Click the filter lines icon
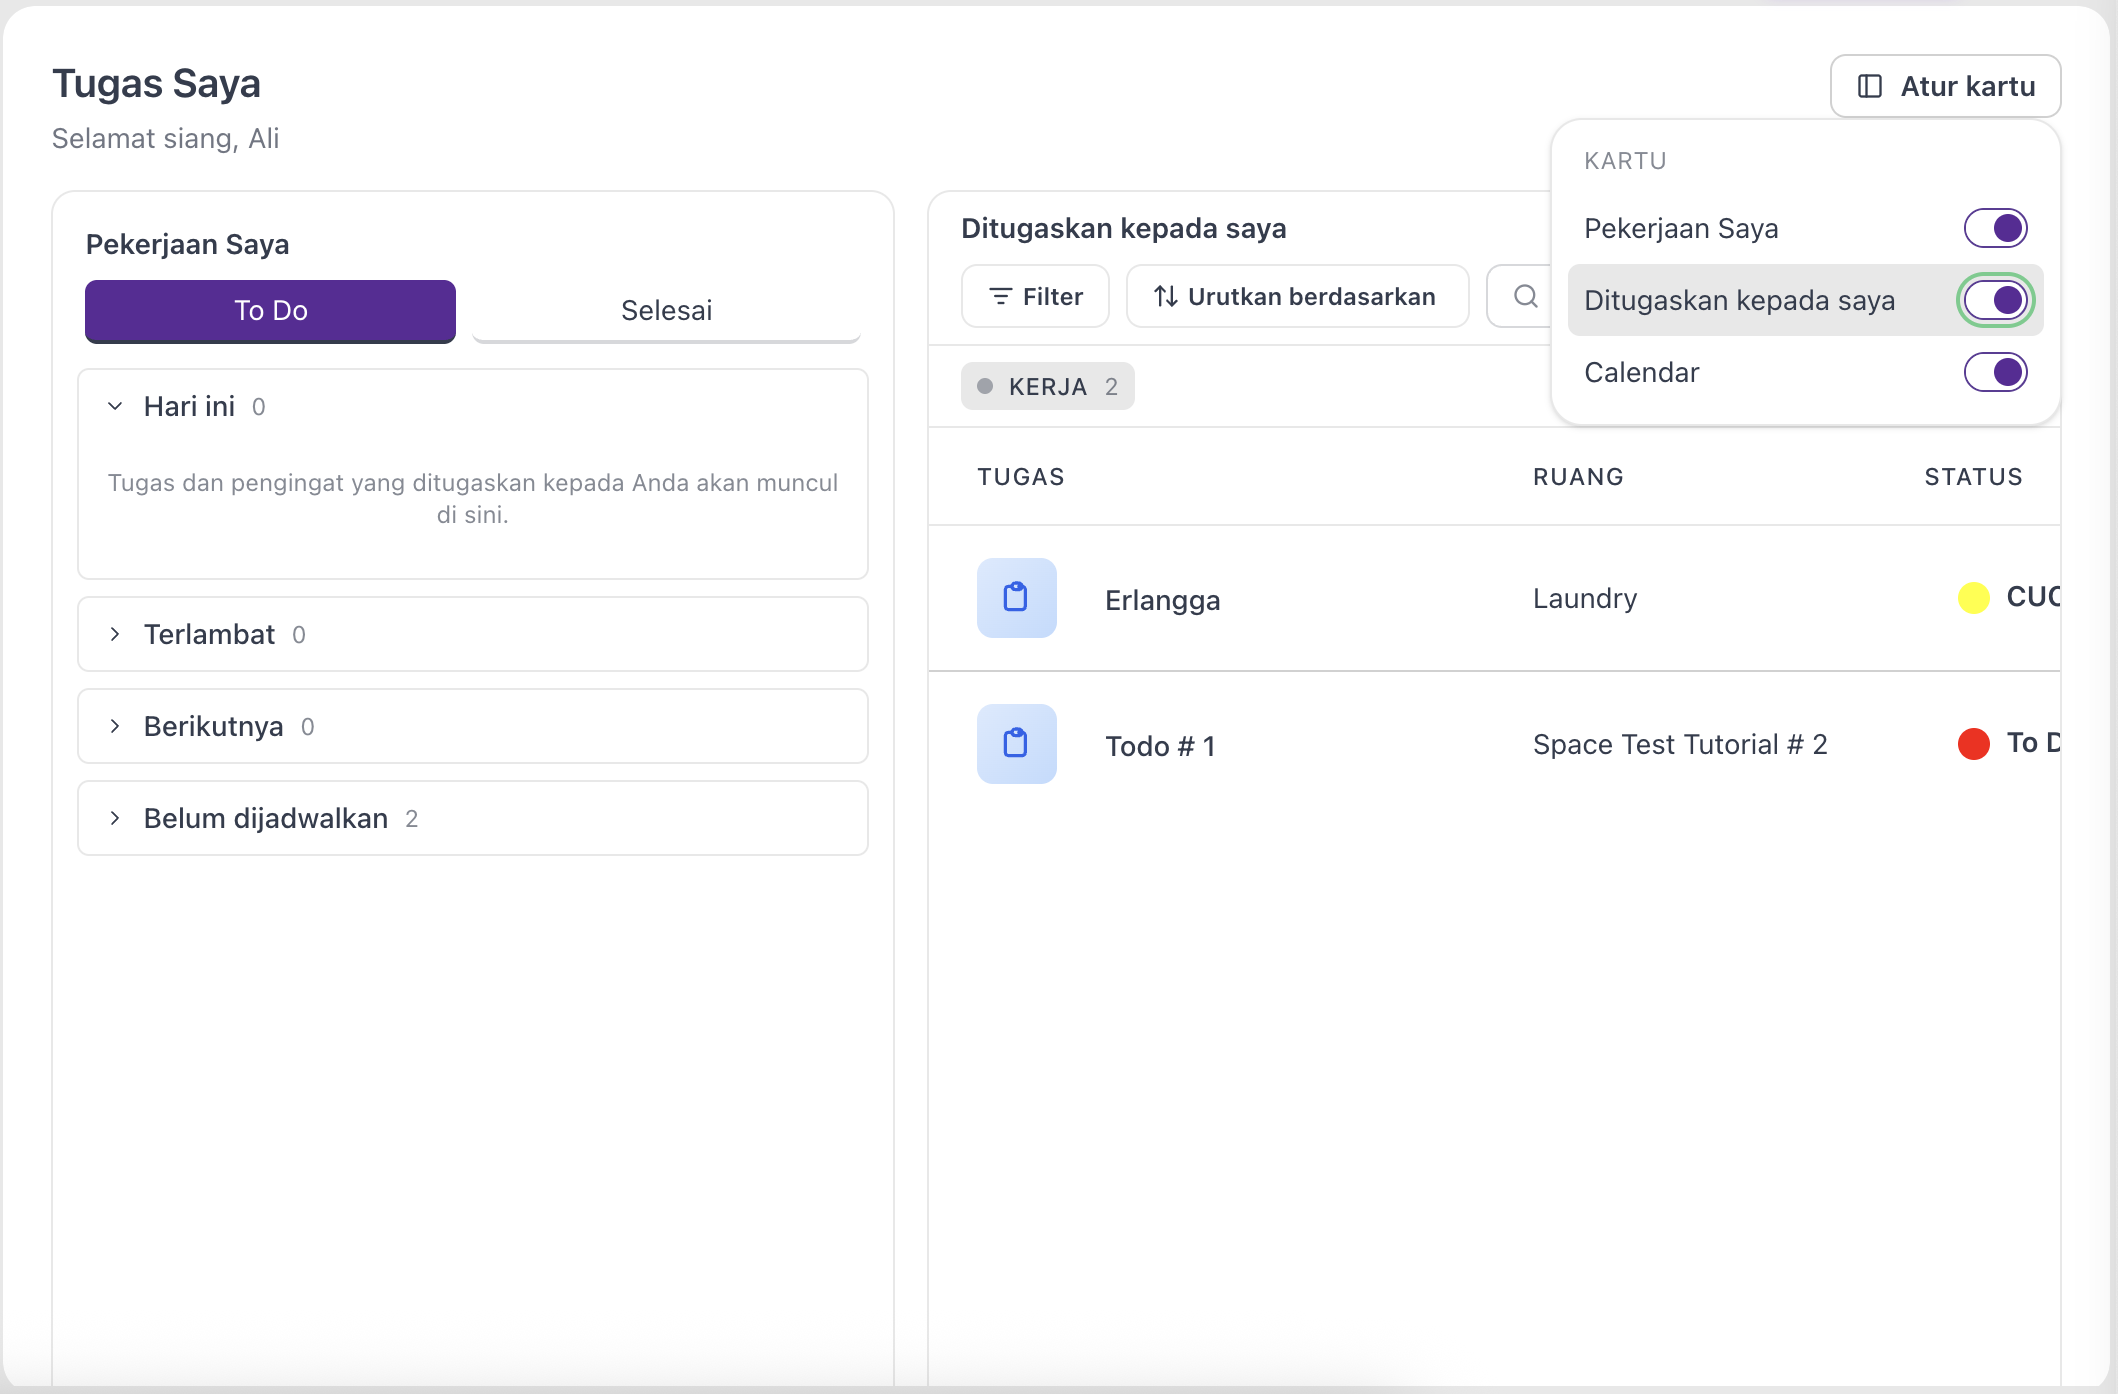 [x=1000, y=296]
